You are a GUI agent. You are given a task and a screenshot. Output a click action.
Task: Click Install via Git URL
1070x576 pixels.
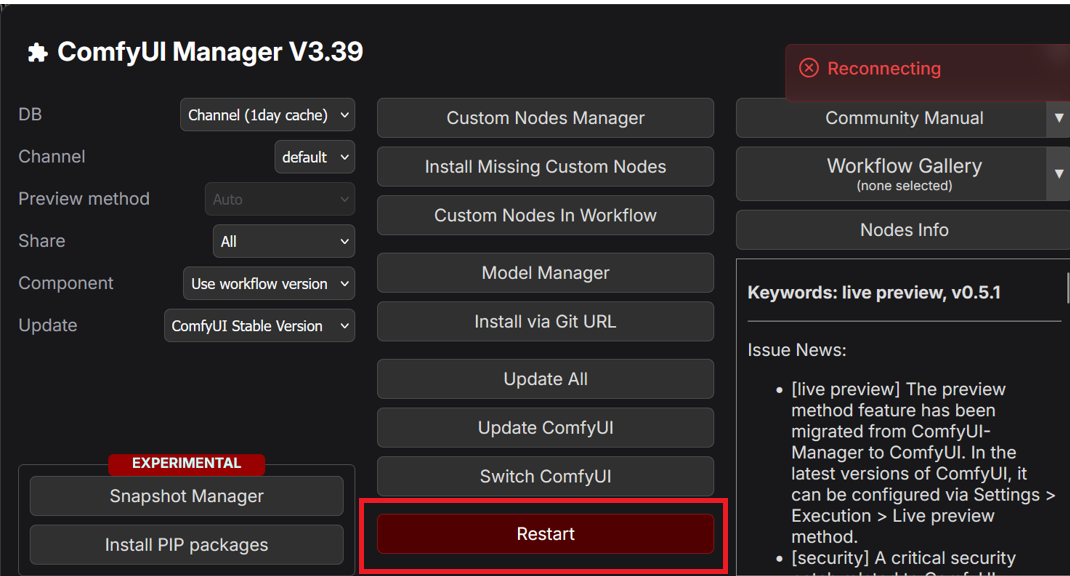(545, 321)
